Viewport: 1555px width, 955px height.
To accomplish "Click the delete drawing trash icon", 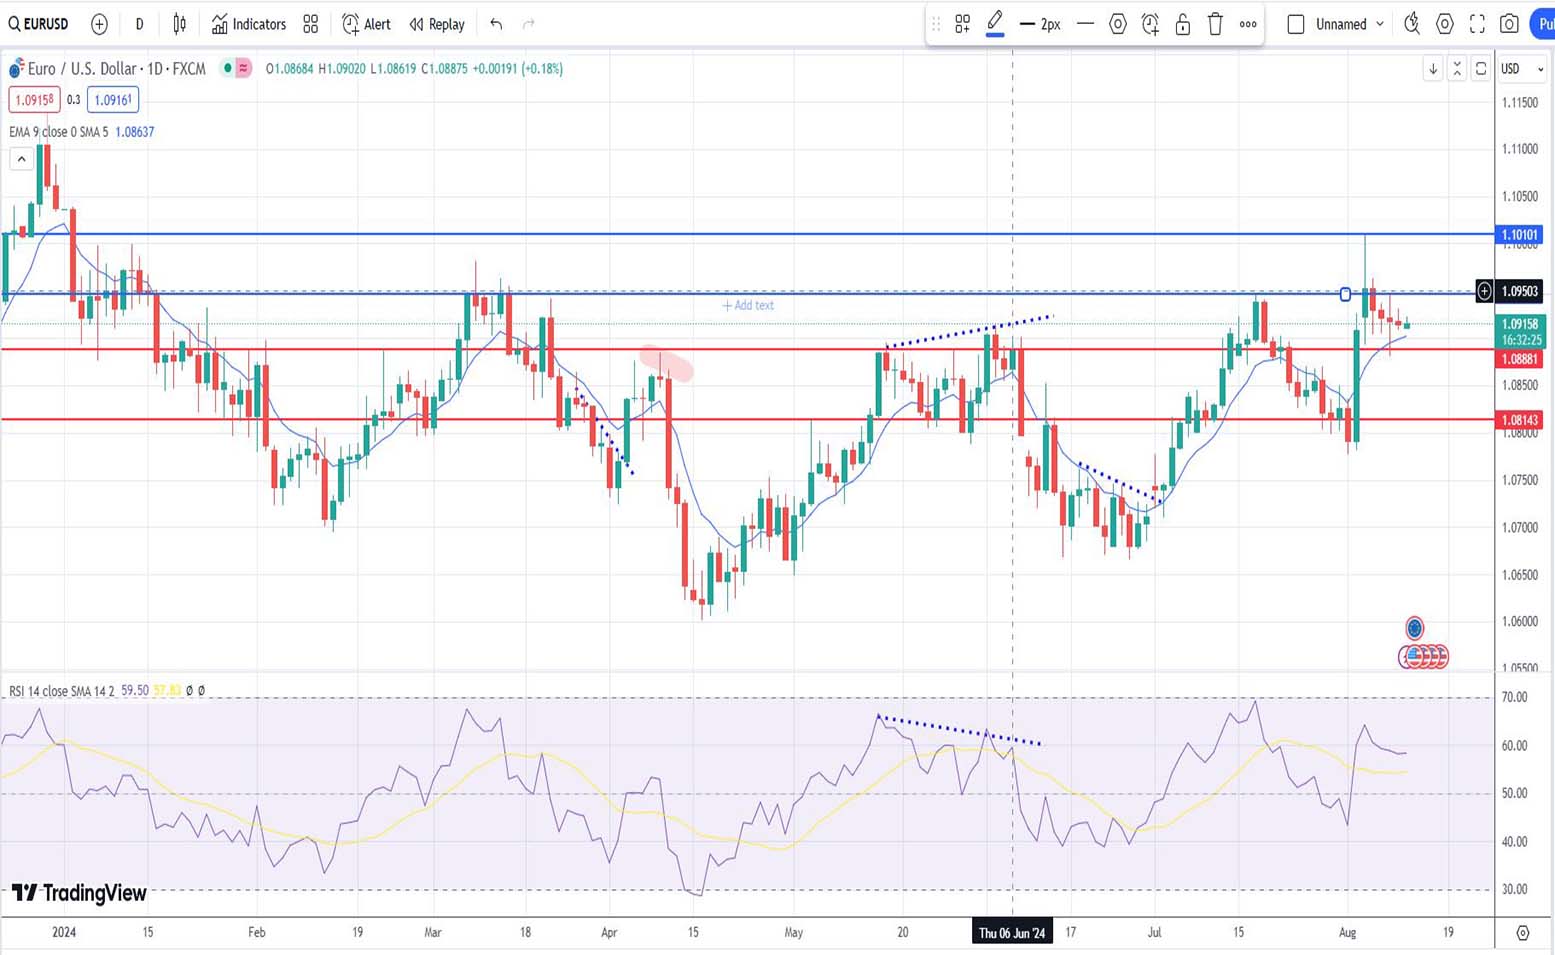I will coord(1215,24).
